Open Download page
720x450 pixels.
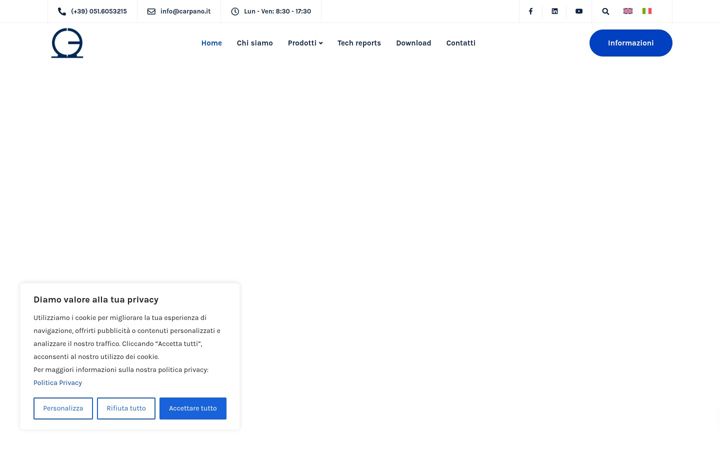coord(414,43)
